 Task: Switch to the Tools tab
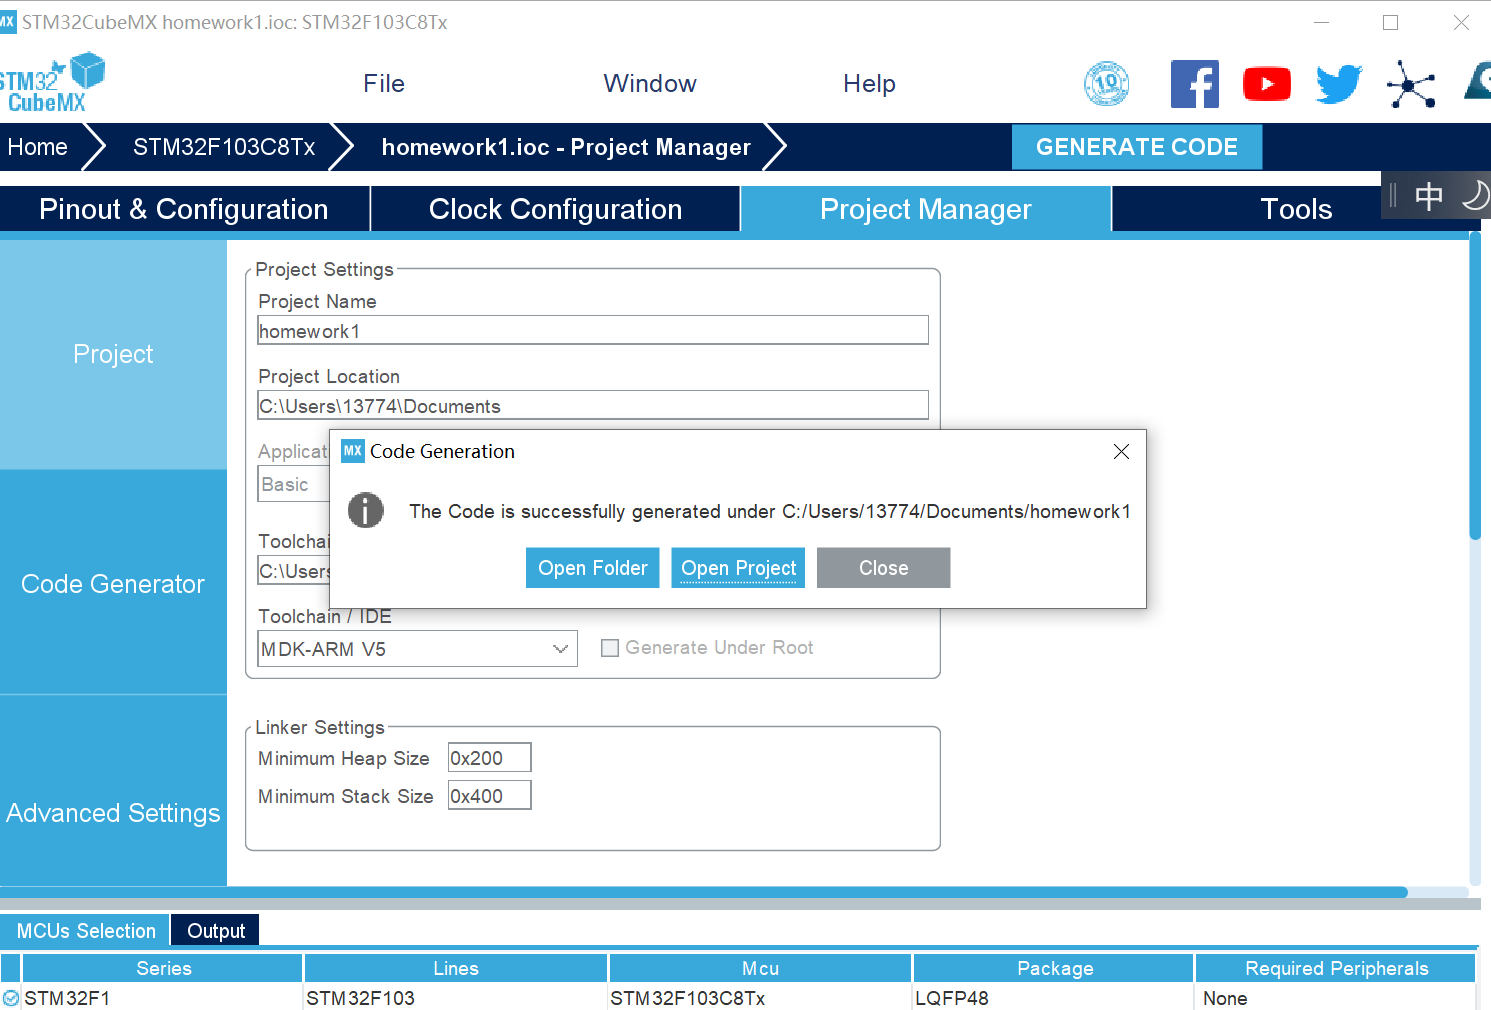1296,209
